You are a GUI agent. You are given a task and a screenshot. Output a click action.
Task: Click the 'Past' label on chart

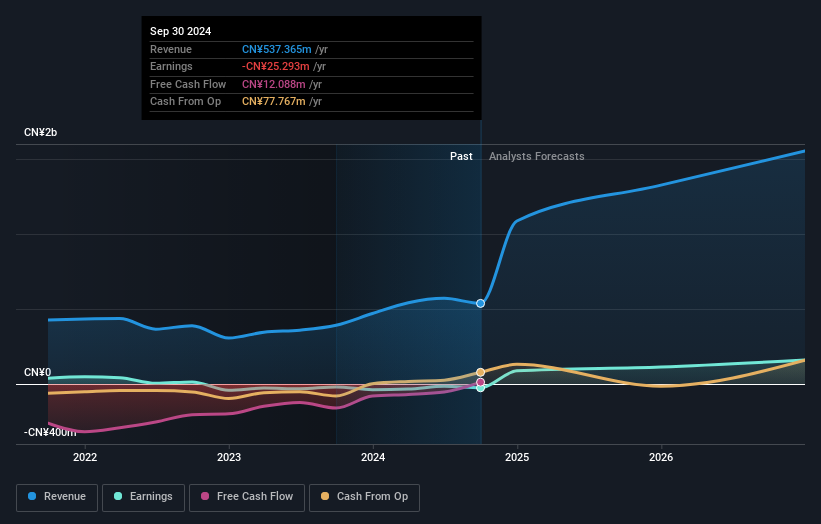(x=461, y=156)
